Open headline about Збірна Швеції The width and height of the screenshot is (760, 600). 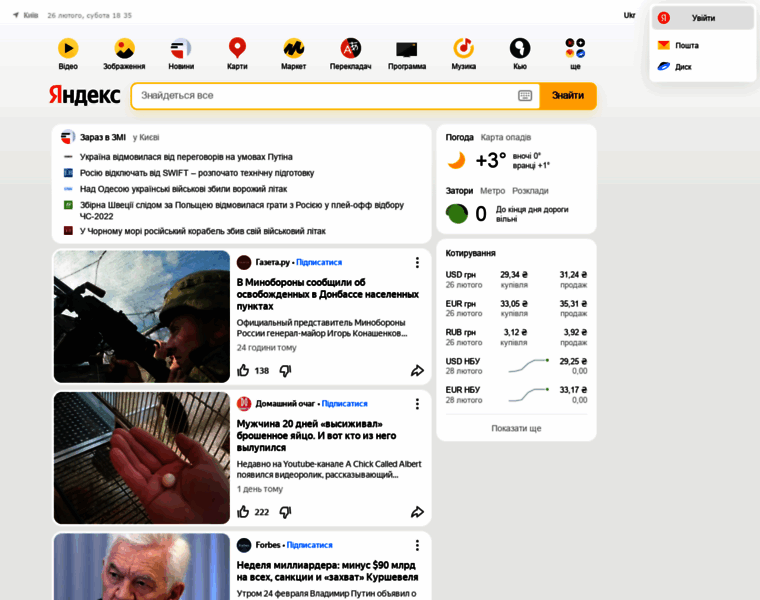(242, 210)
